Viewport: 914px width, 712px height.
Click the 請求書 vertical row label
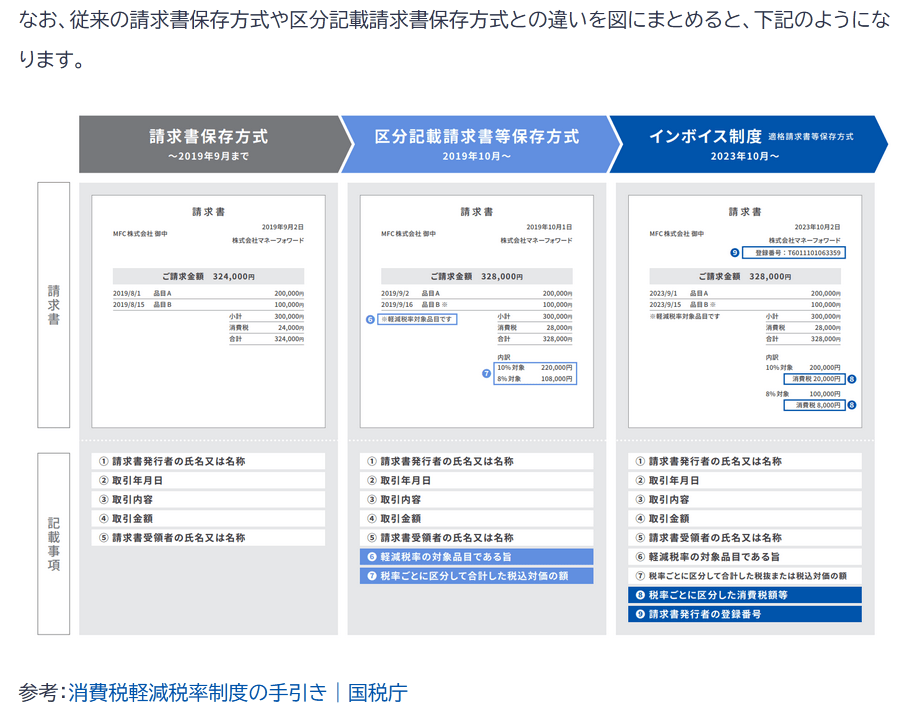54,305
